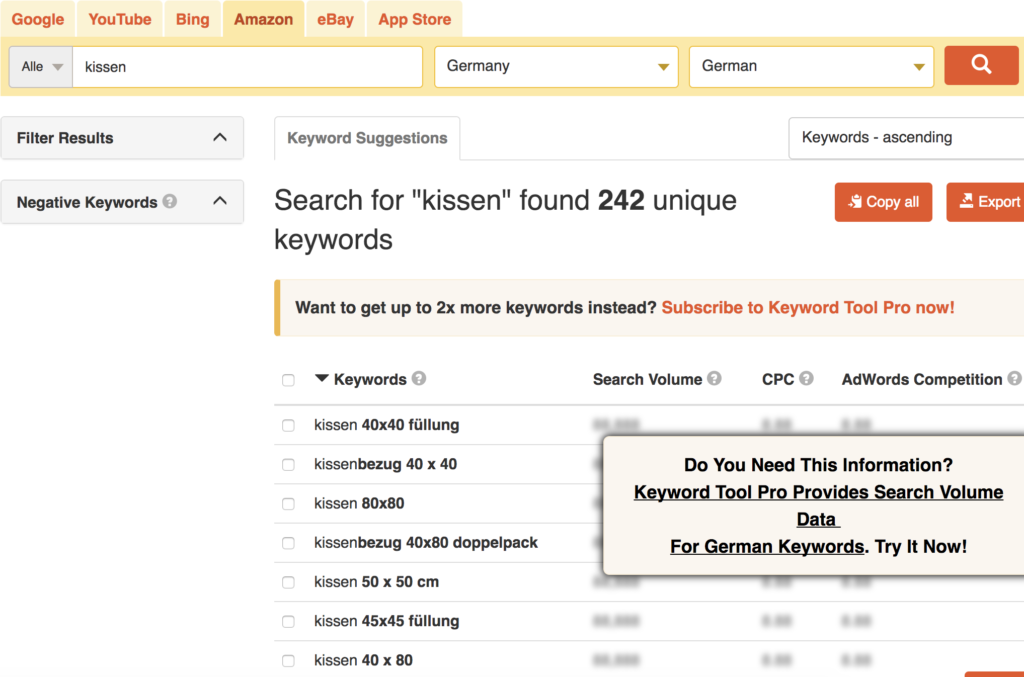The width and height of the screenshot is (1024, 677).
Task: Open the CPC column help icon
Action: pyautogui.click(x=807, y=379)
